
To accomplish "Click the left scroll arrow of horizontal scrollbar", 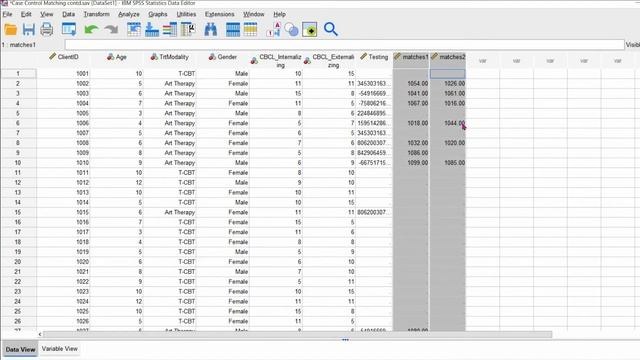I will click(x=40, y=334).
